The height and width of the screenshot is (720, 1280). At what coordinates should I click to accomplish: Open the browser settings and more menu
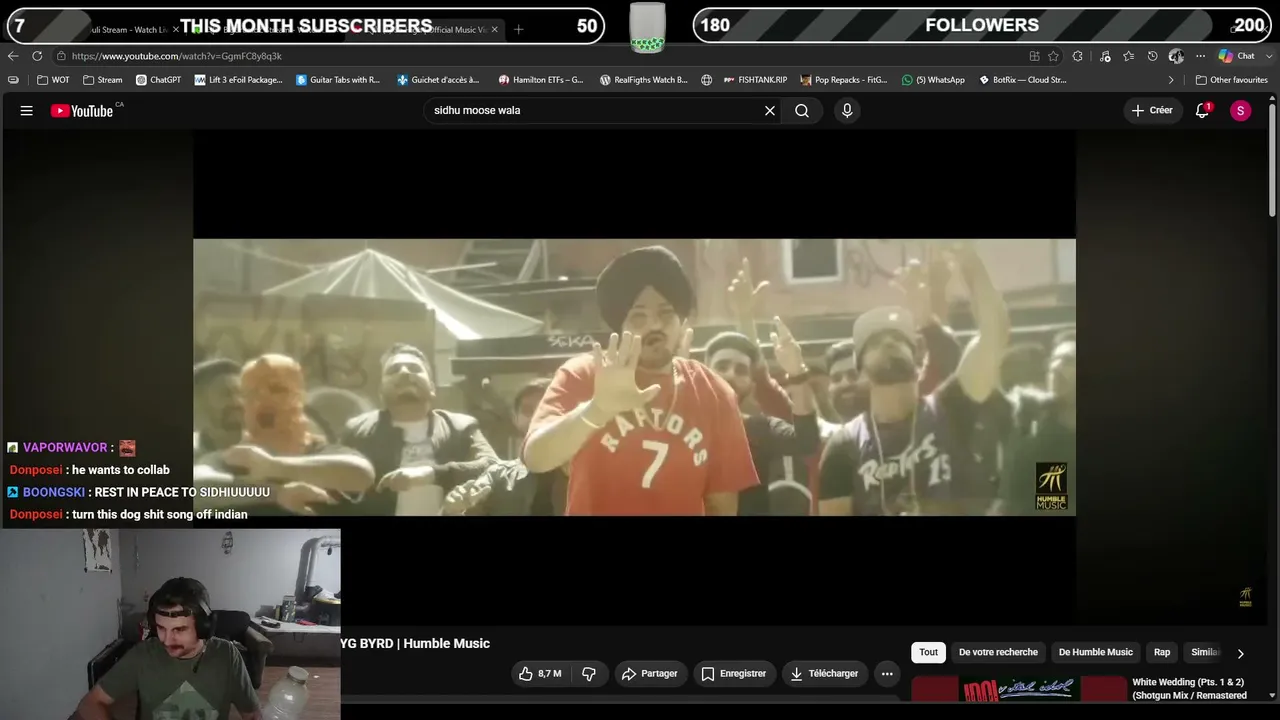click(x=1200, y=56)
